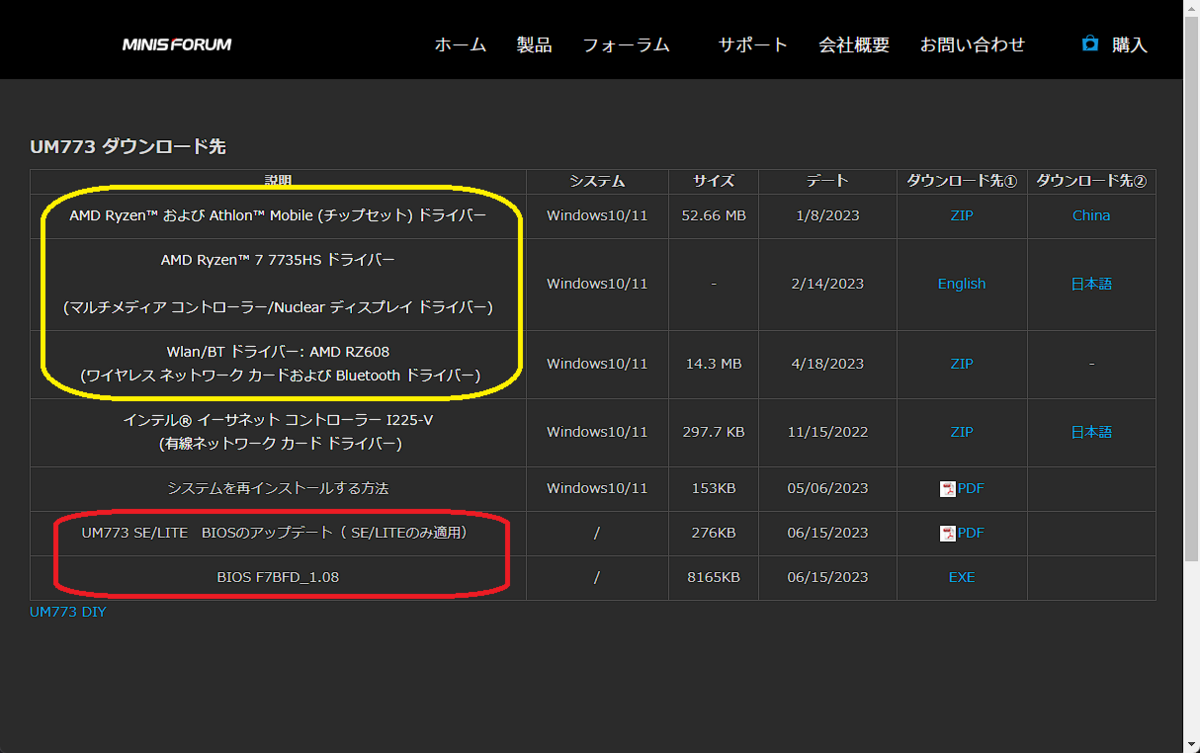The height and width of the screenshot is (753, 1200).
Task: Select UM773 ダウンロード先 heading
Action: [x=128, y=147]
